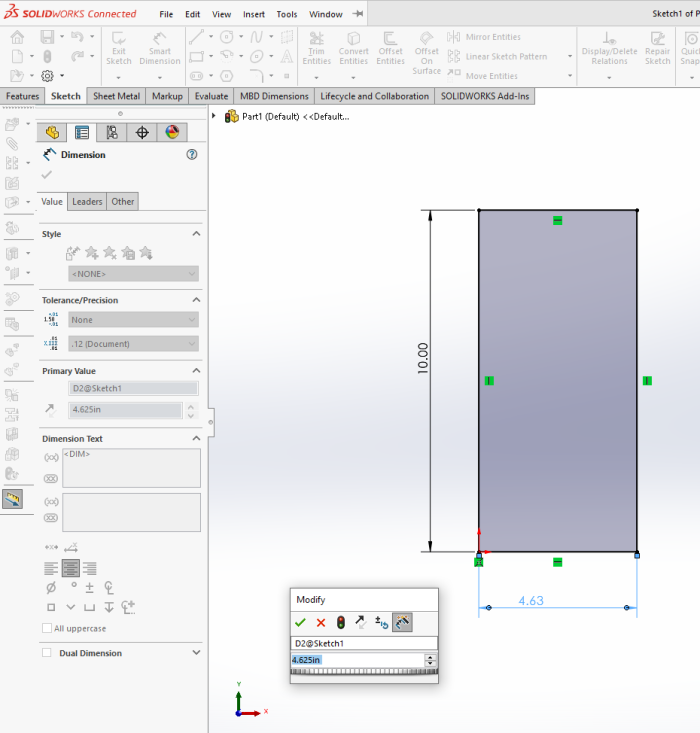Tick the Dual Dimension checkbox
This screenshot has height=733, width=700.
click(47, 653)
